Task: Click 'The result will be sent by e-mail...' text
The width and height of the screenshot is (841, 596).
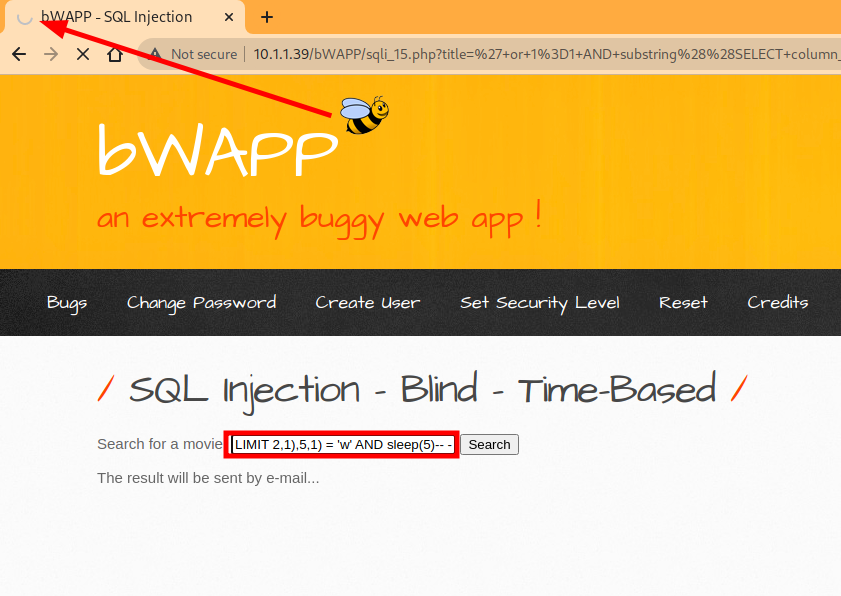Action: click(x=208, y=478)
